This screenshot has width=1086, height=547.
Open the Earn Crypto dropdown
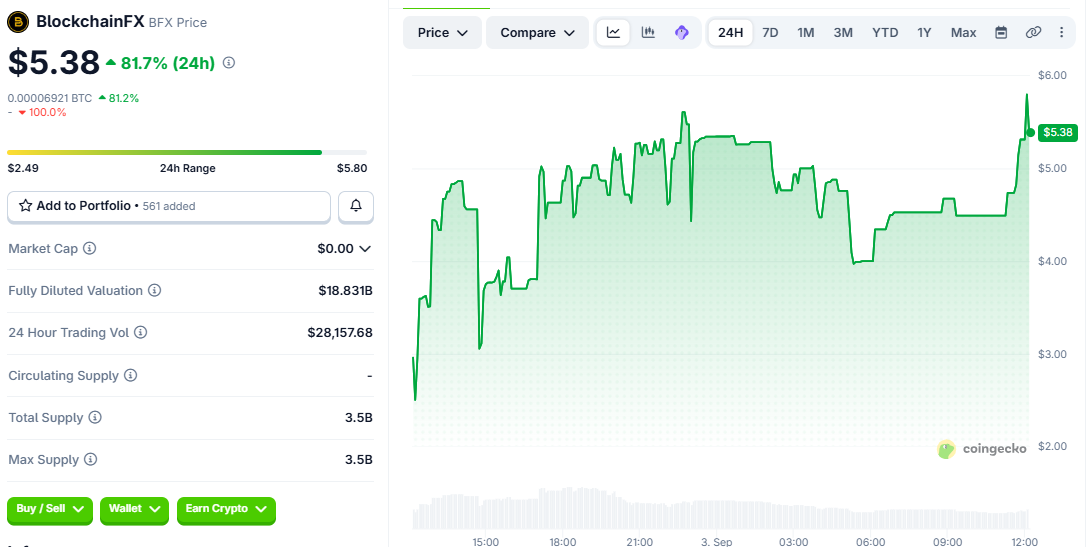pos(226,509)
